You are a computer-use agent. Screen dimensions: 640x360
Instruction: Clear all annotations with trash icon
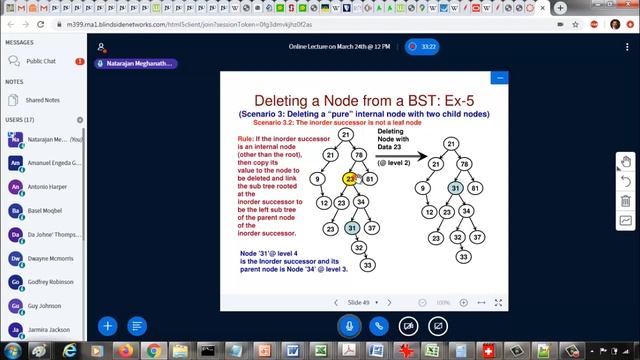(x=625, y=201)
